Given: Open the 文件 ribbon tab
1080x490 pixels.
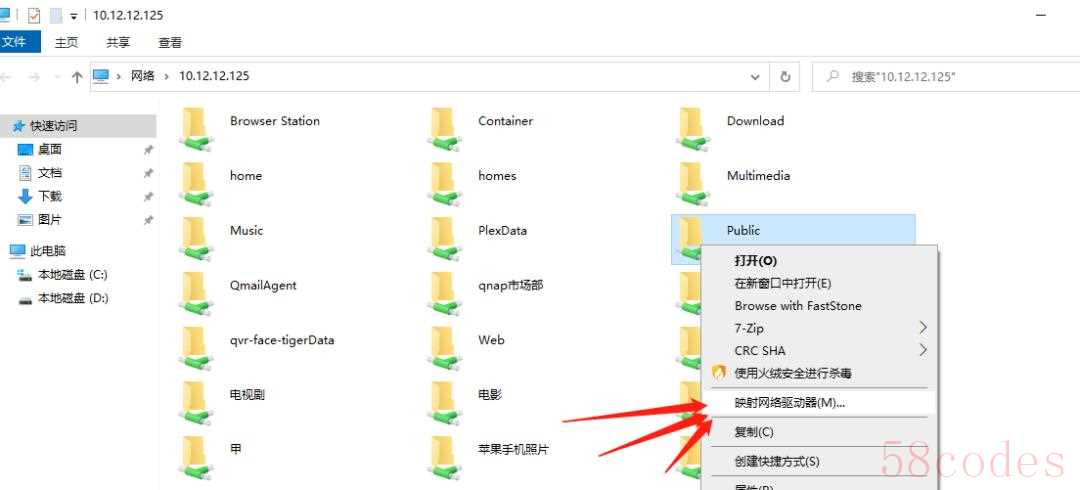Looking at the screenshot, I should 19,42.
